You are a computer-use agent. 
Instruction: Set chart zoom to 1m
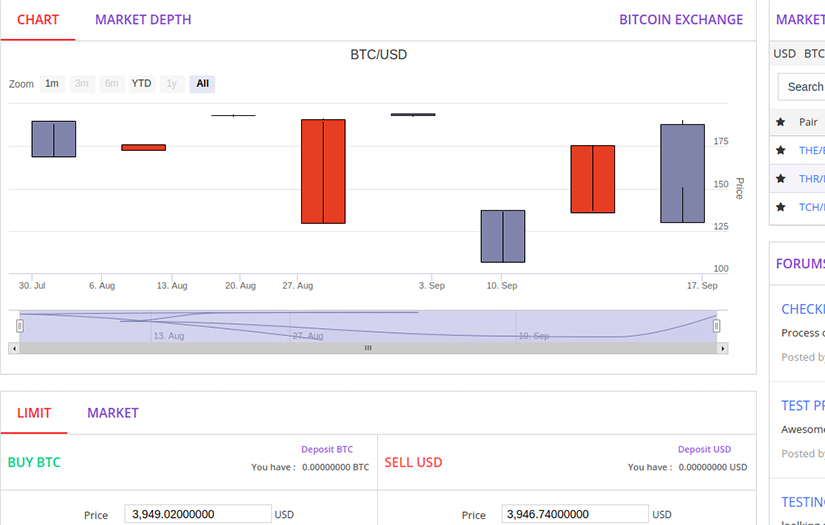tap(52, 84)
